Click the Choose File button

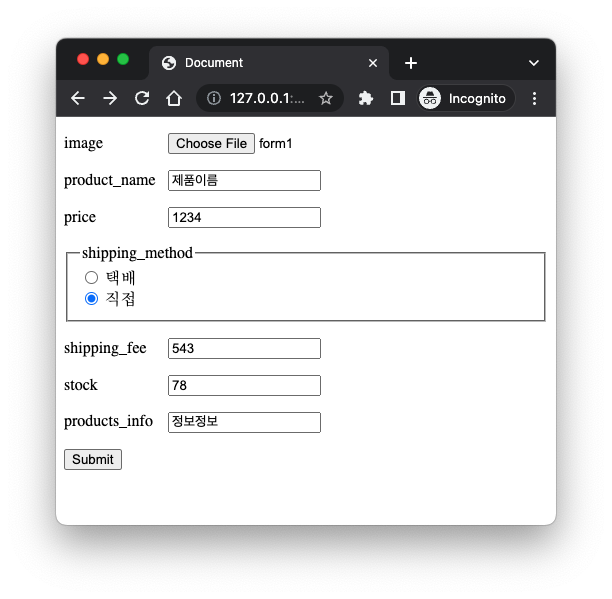(211, 143)
